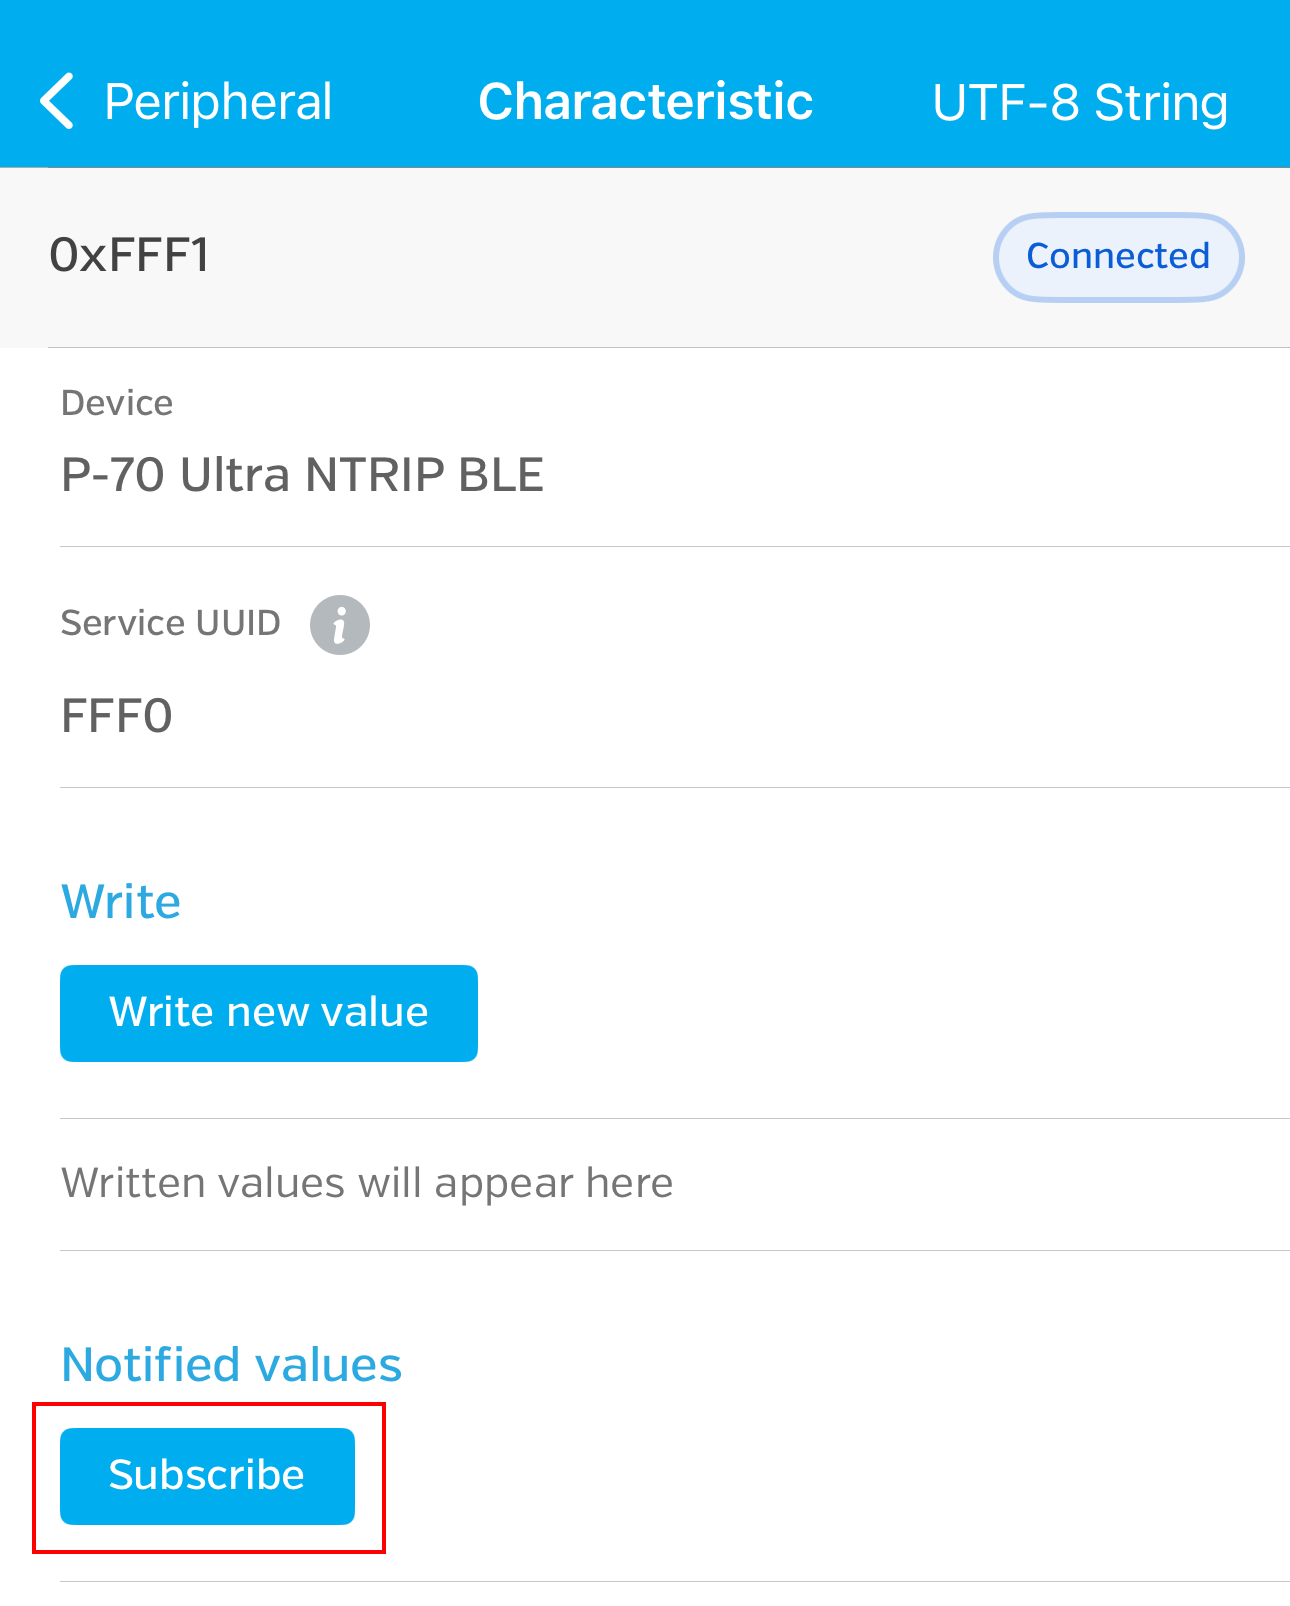1290x1606 pixels.
Task: Click the Connected status badge
Action: tap(1117, 257)
